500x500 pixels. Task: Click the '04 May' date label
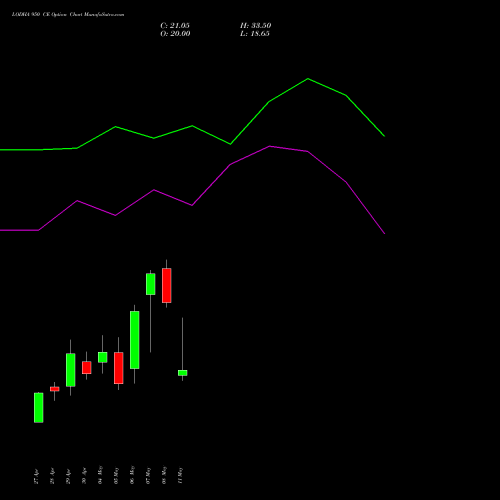tap(100, 475)
